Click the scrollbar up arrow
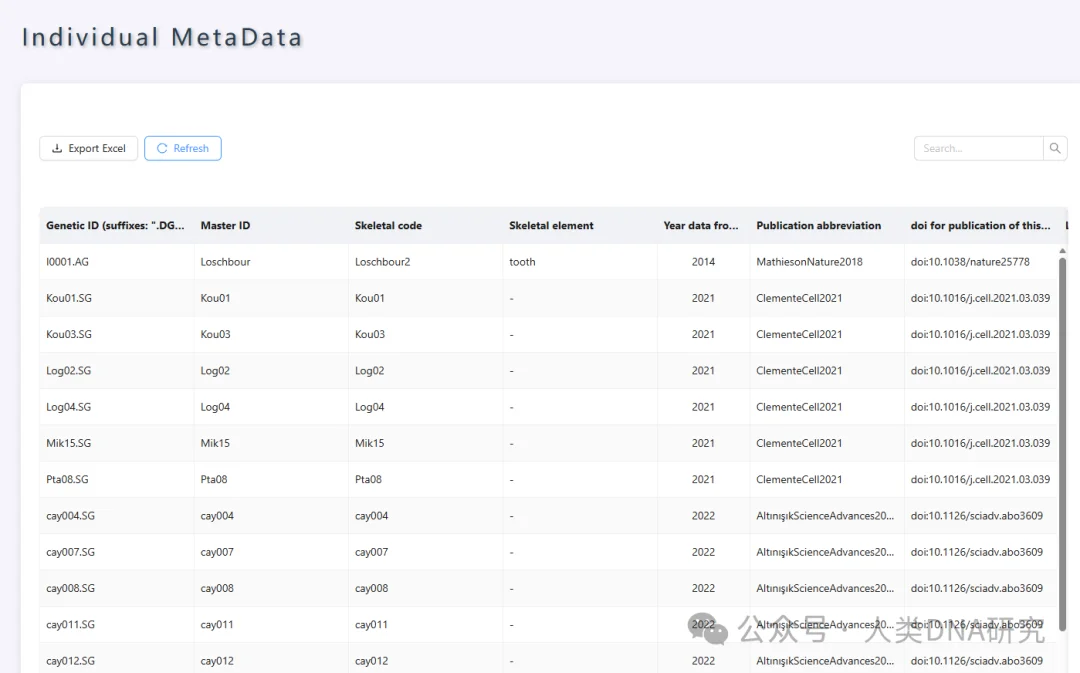The height and width of the screenshot is (673, 1080). click(1062, 251)
